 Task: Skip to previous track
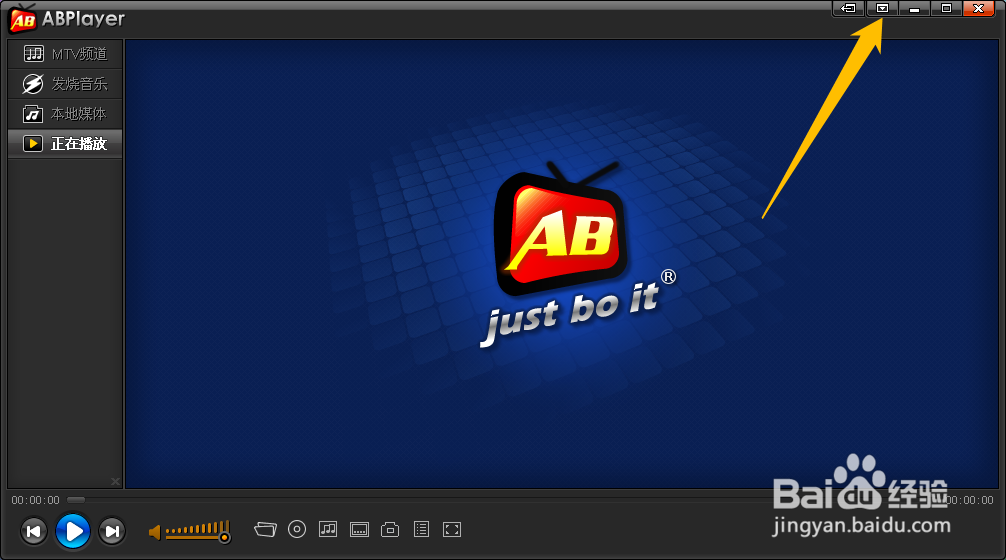33,531
